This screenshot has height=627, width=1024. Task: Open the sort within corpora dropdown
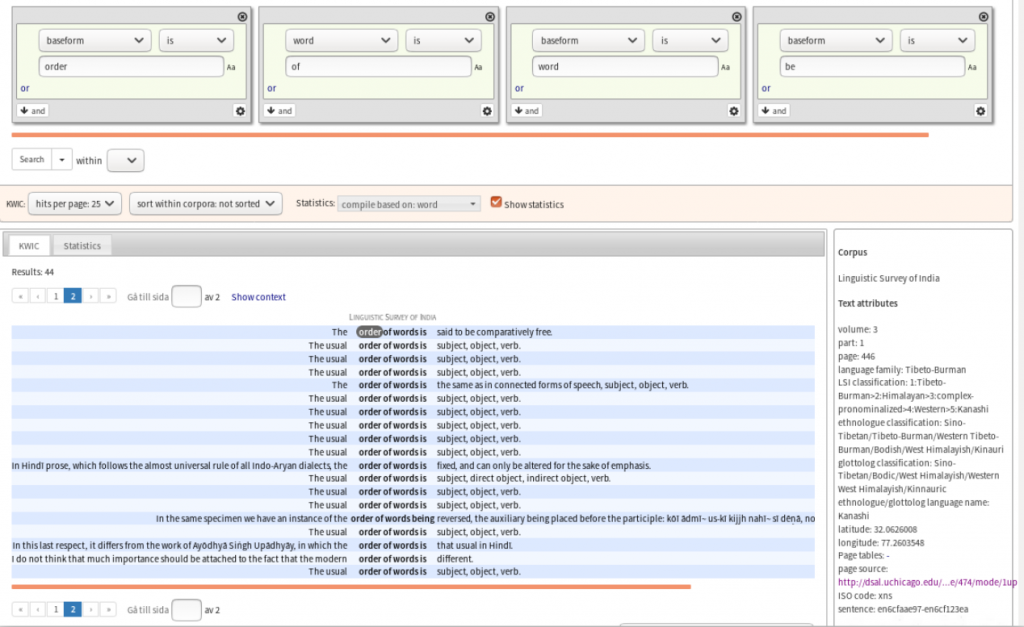pos(206,204)
